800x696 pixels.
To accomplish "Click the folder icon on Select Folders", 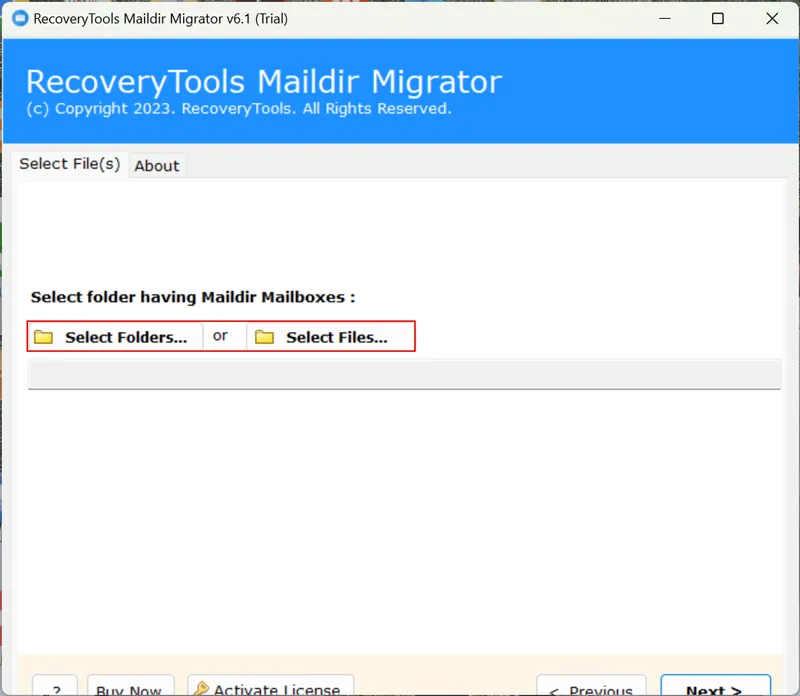I will coord(43,337).
